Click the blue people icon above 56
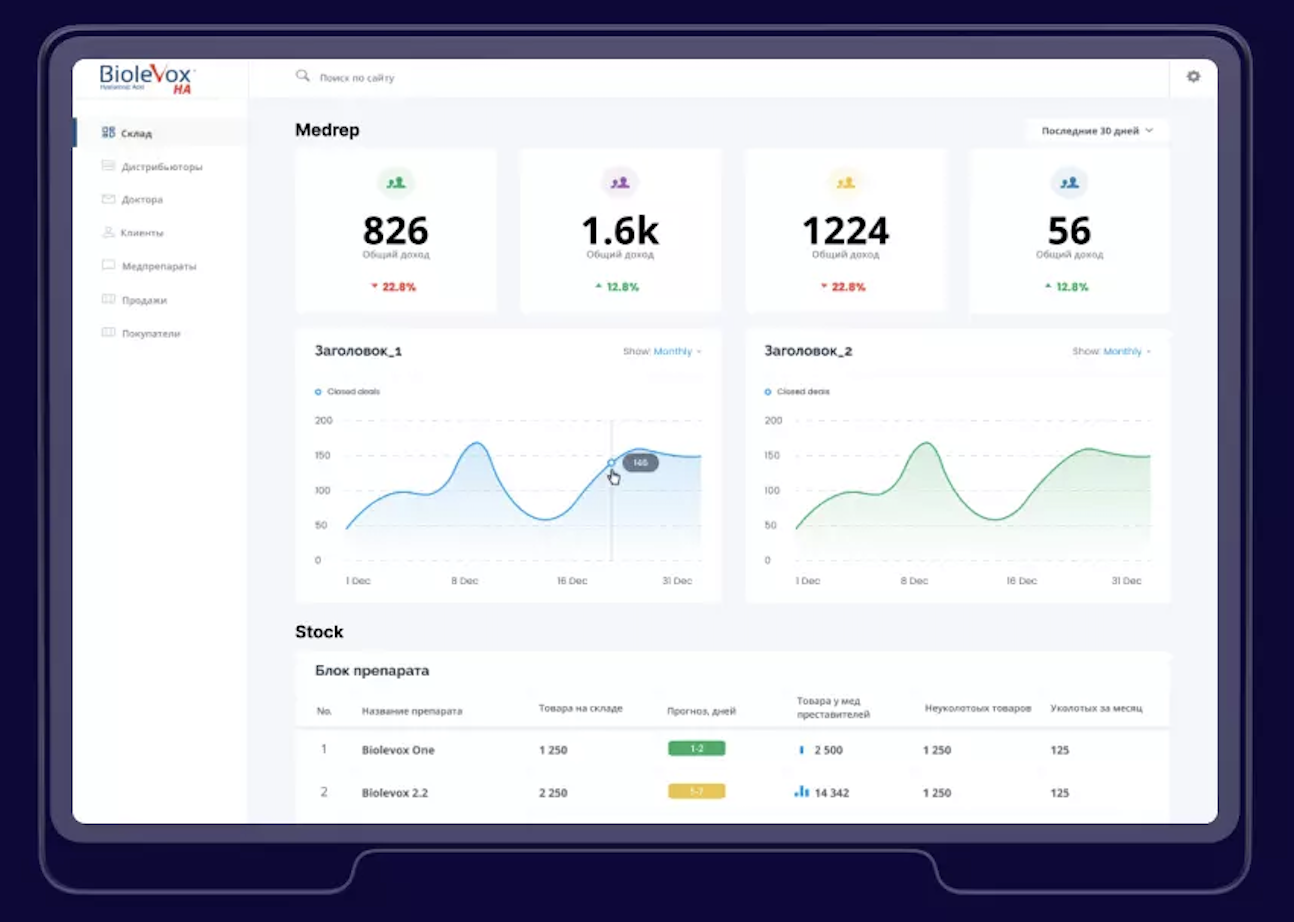This screenshot has width=1294, height=922. pyautogui.click(x=1069, y=183)
